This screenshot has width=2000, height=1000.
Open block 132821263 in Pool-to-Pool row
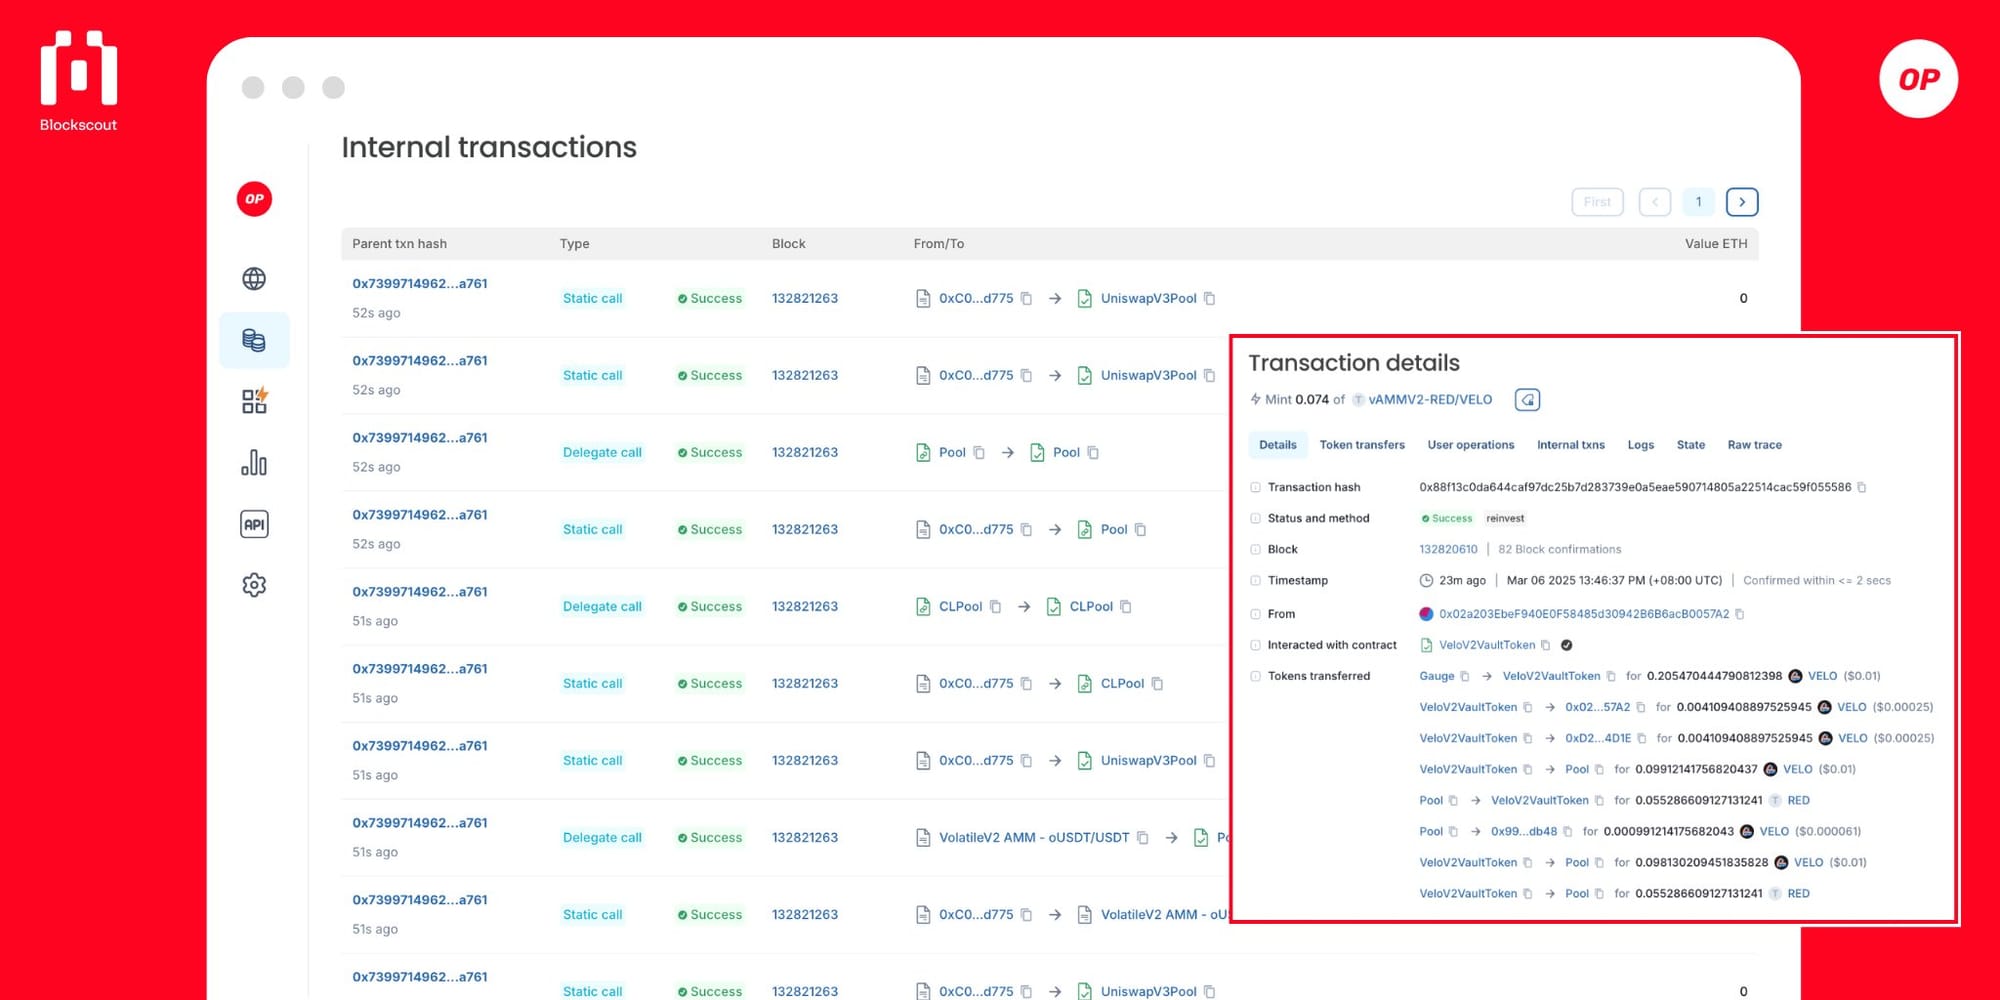tap(805, 452)
